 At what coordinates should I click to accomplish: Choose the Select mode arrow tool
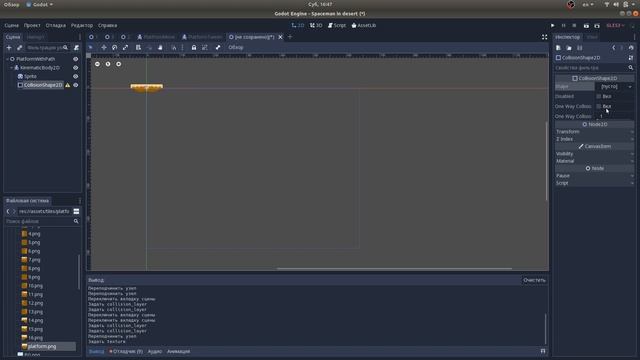(x=91, y=48)
